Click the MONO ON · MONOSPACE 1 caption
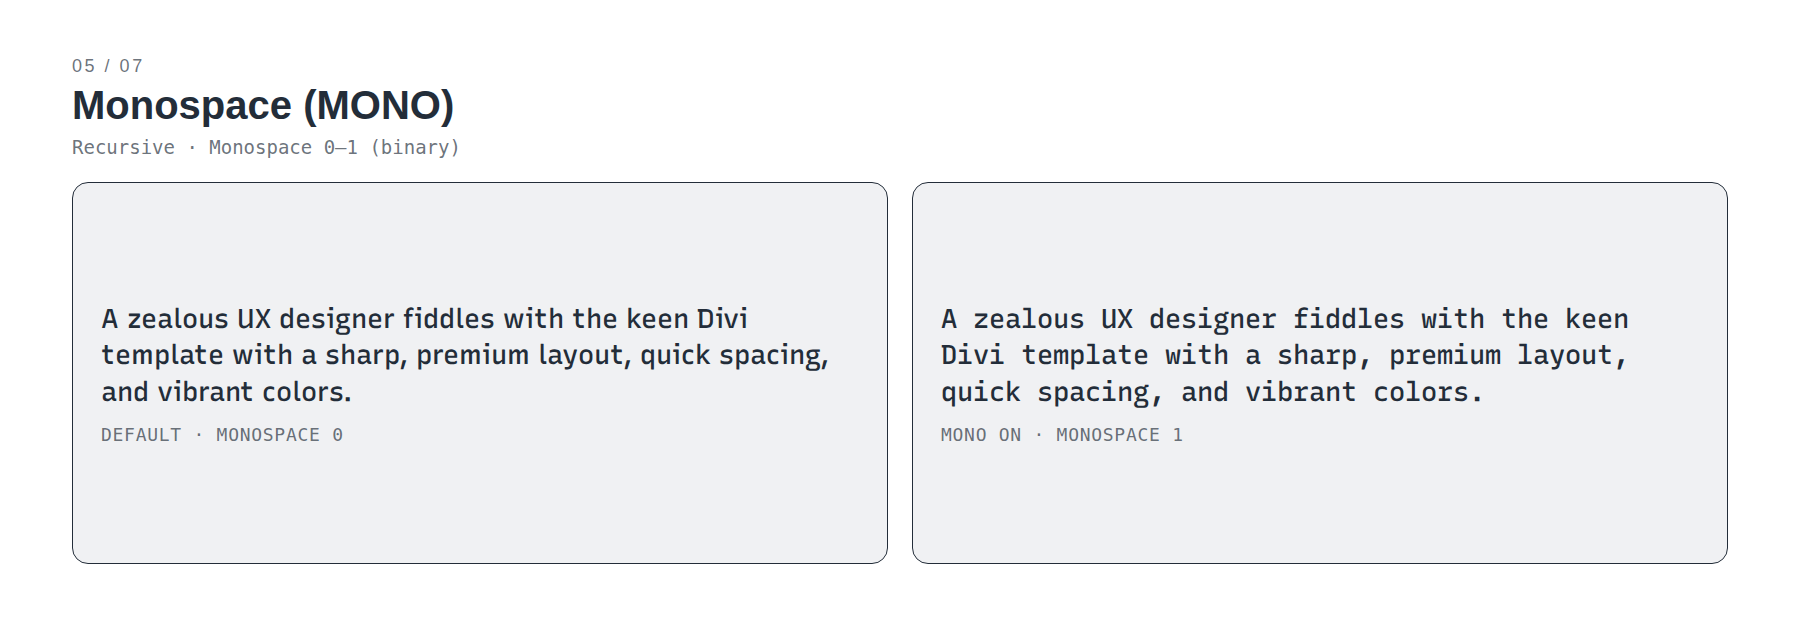This screenshot has width=1800, height=620. pyautogui.click(x=1062, y=435)
